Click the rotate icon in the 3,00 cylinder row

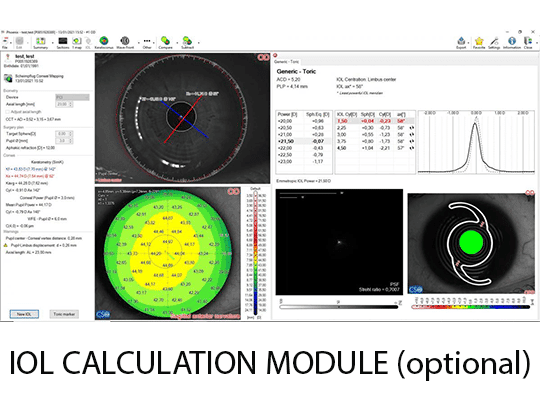(x=412, y=135)
